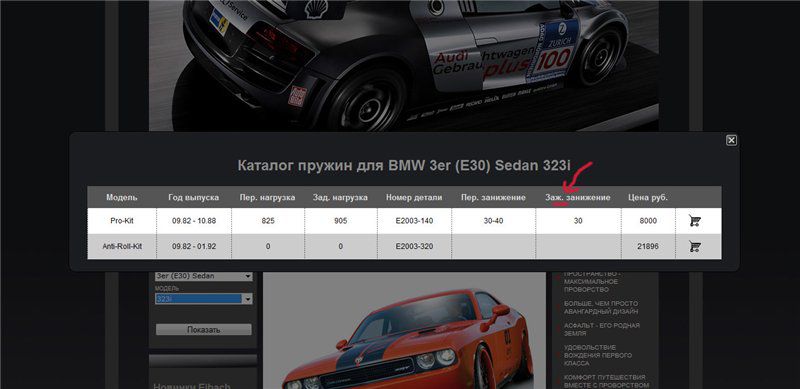Click the Номер детали column header
The image size is (800, 389).
(414, 198)
